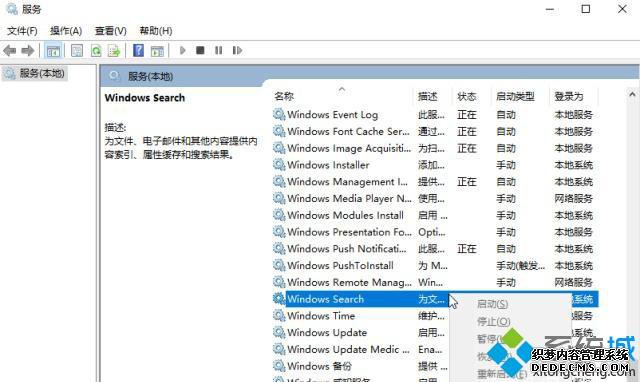Select the Windows Time service name

(x=321, y=316)
